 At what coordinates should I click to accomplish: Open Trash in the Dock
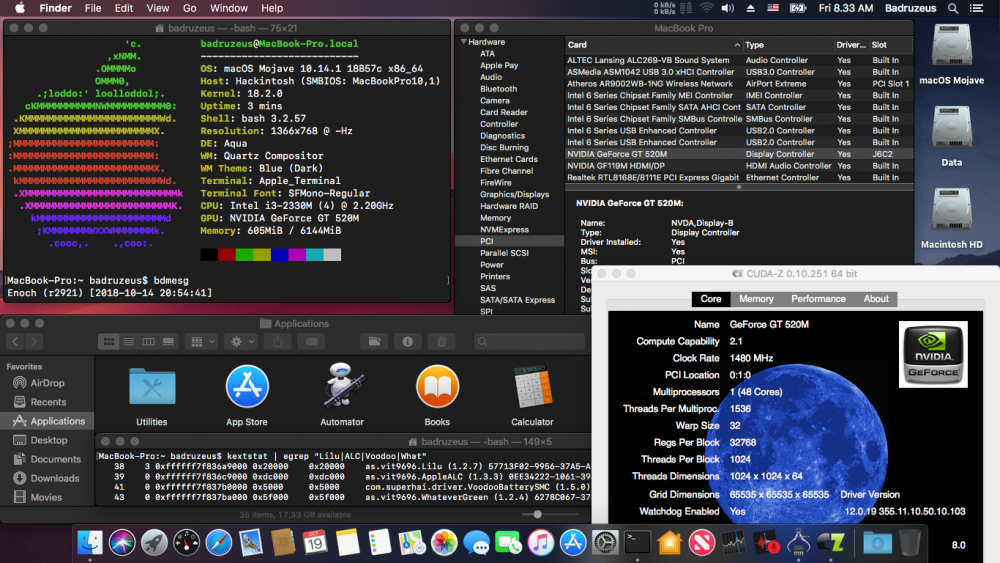(x=910, y=543)
